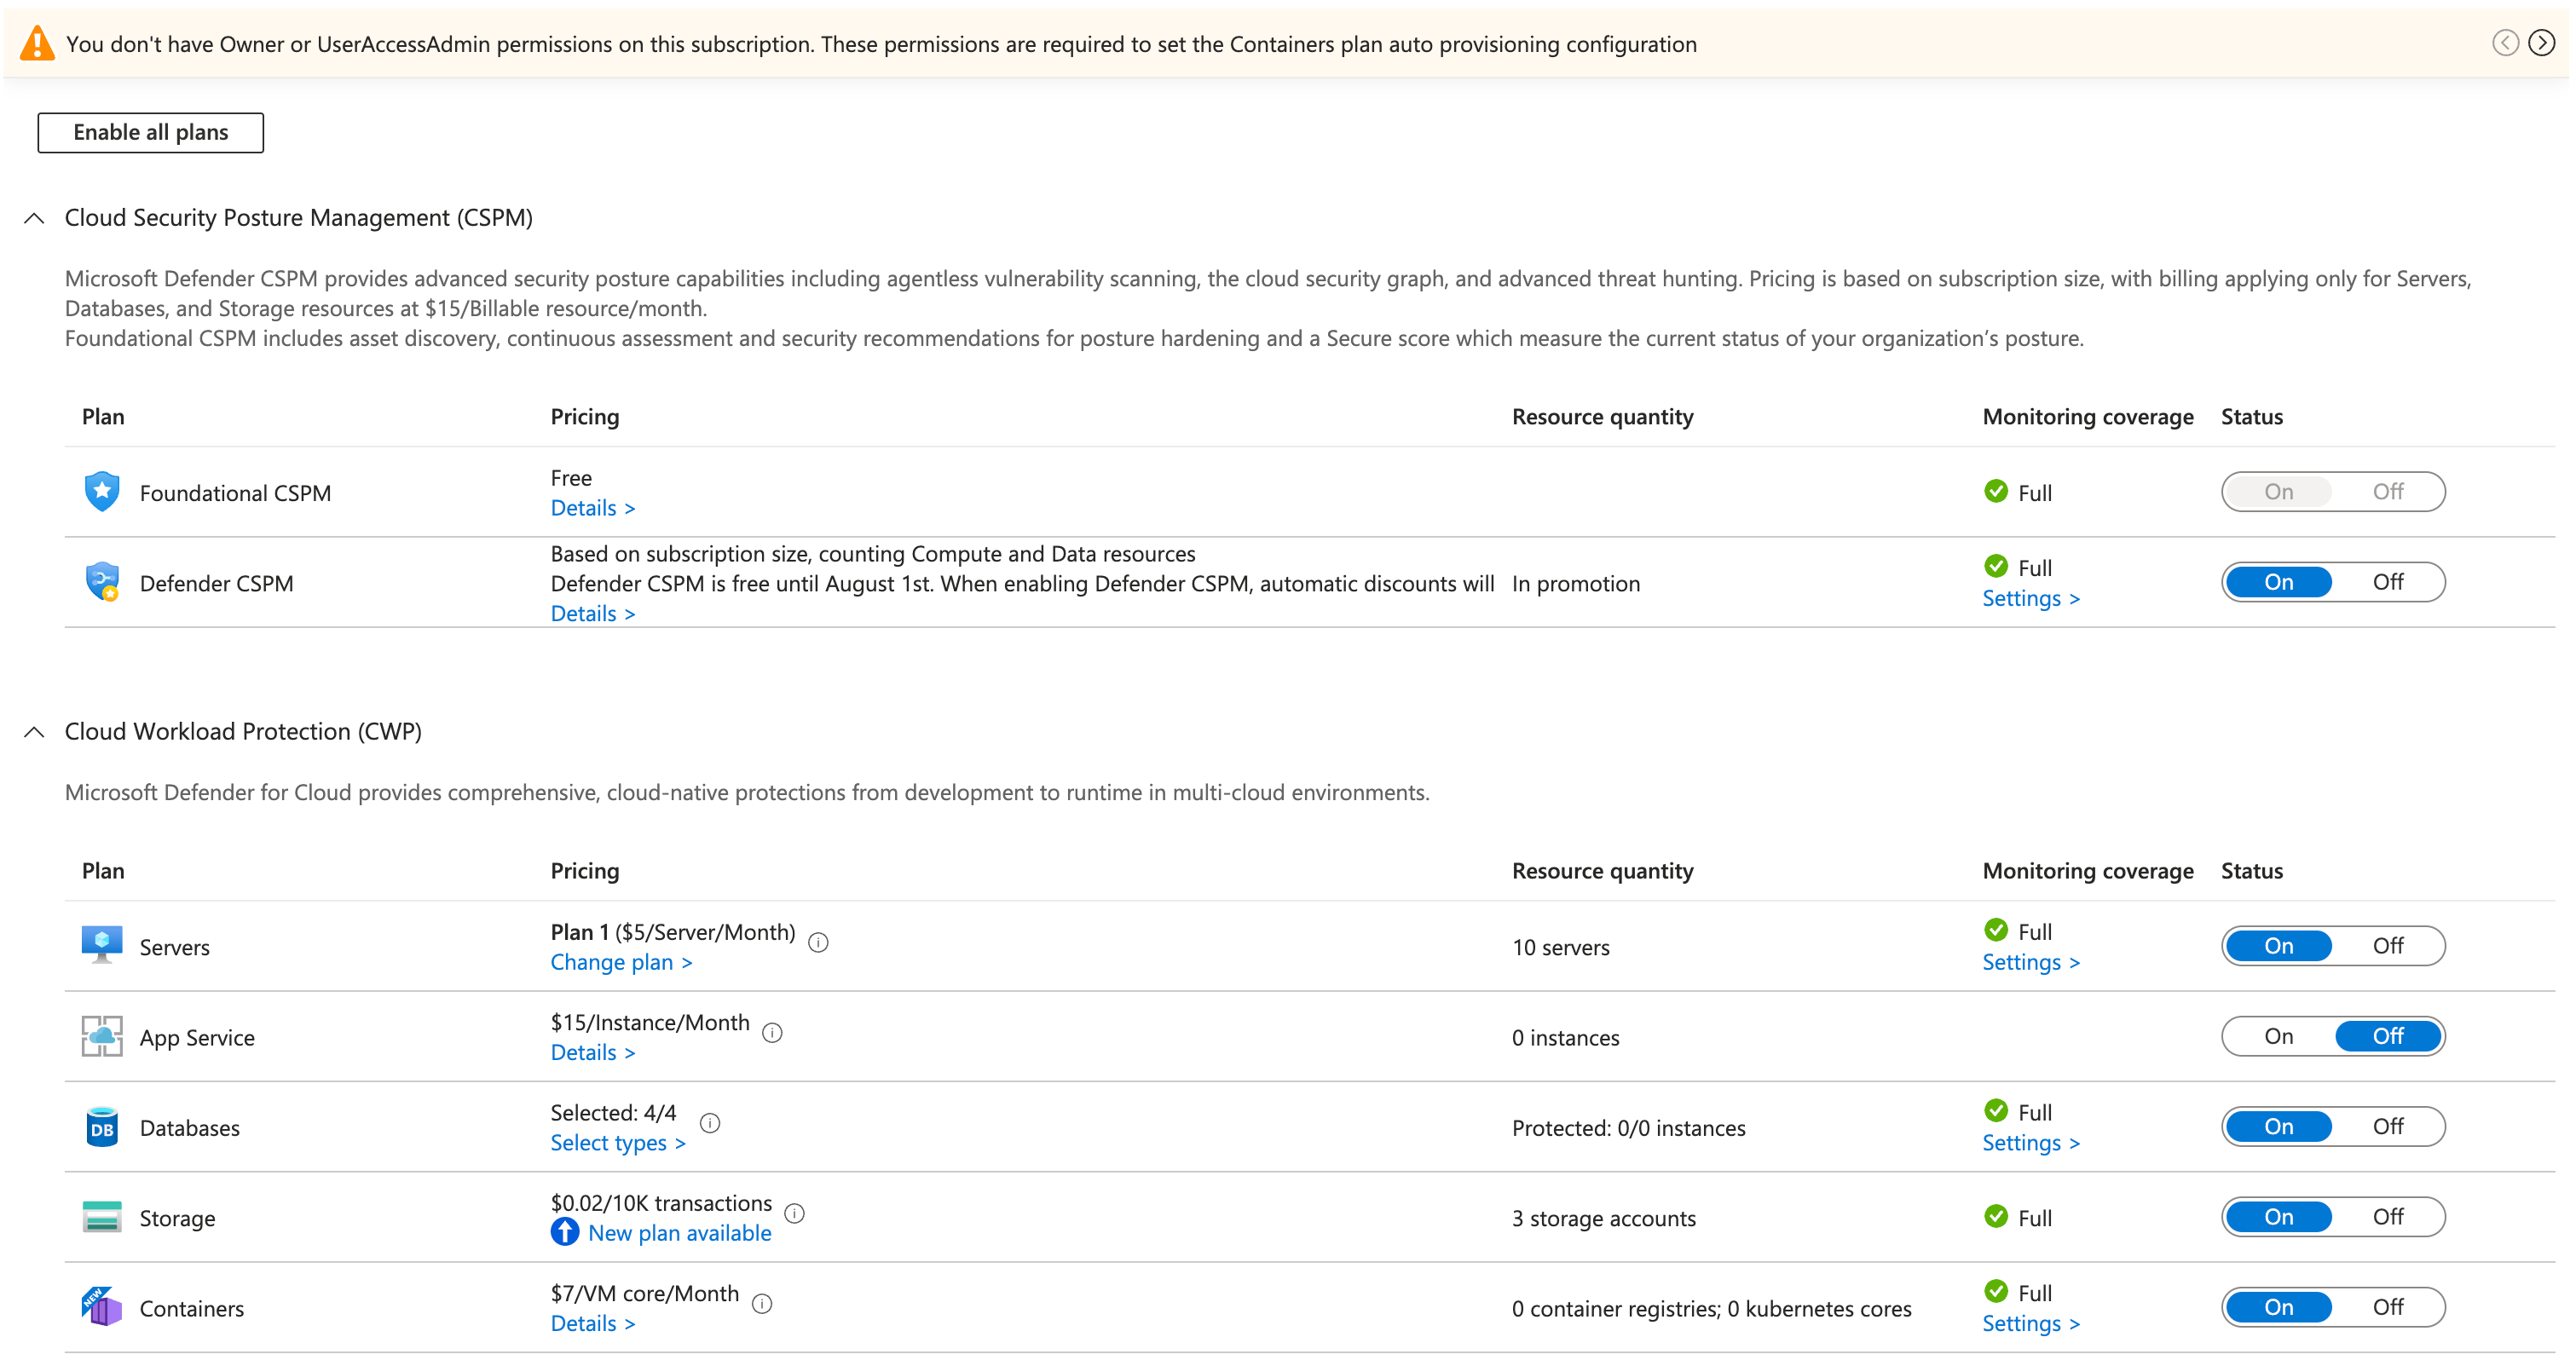
Task: Click Change plan link for Servers
Action: tap(621, 962)
